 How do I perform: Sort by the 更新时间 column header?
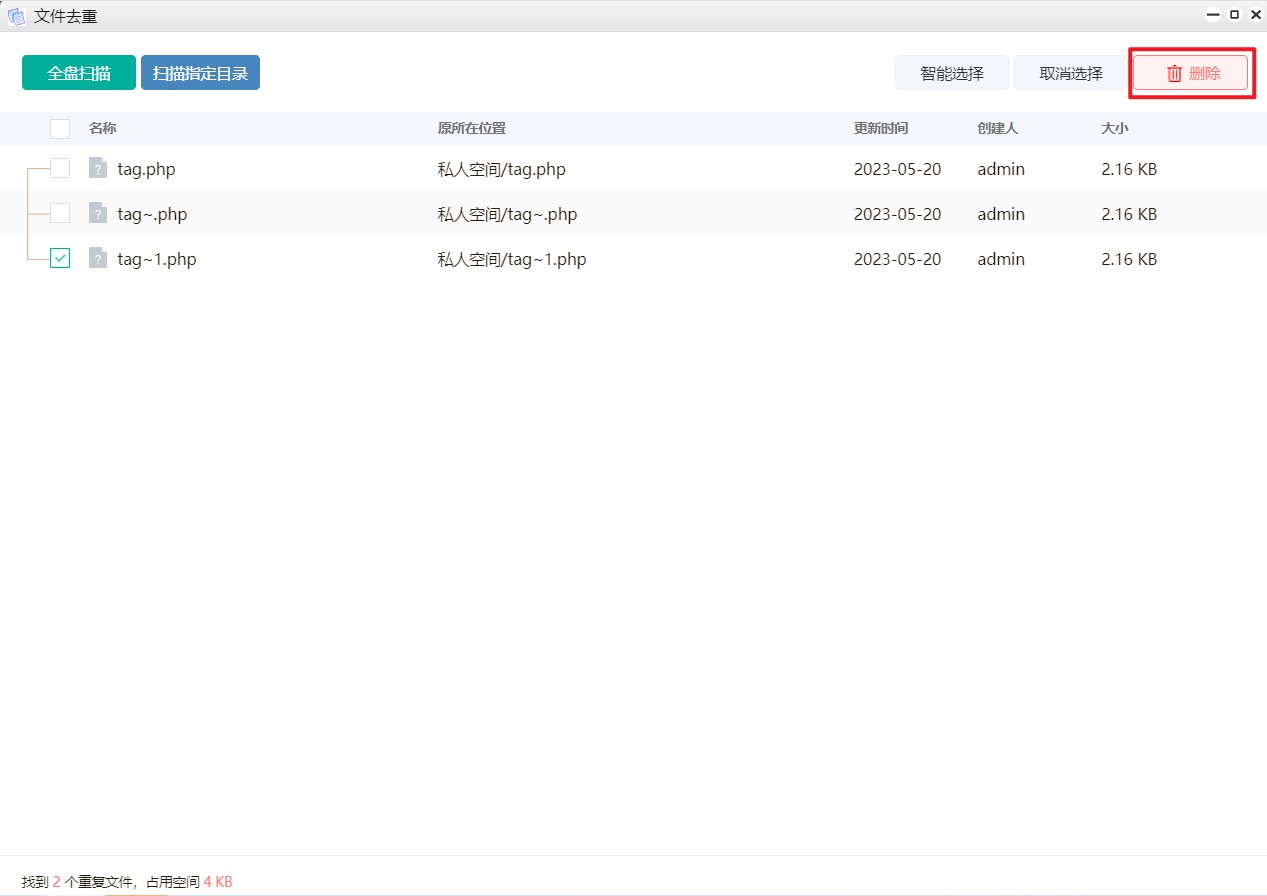880,129
